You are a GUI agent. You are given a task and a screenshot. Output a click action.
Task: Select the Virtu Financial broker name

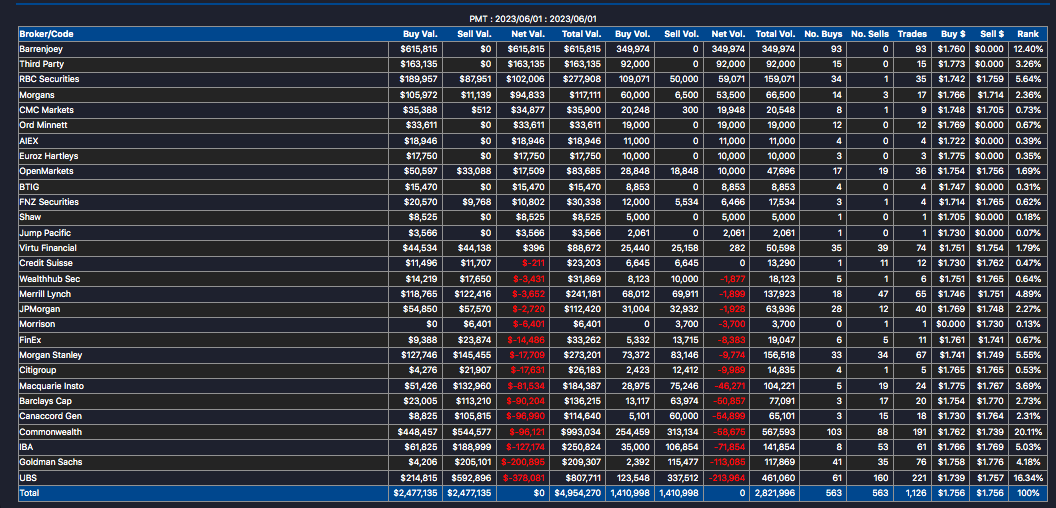(x=48, y=248)
